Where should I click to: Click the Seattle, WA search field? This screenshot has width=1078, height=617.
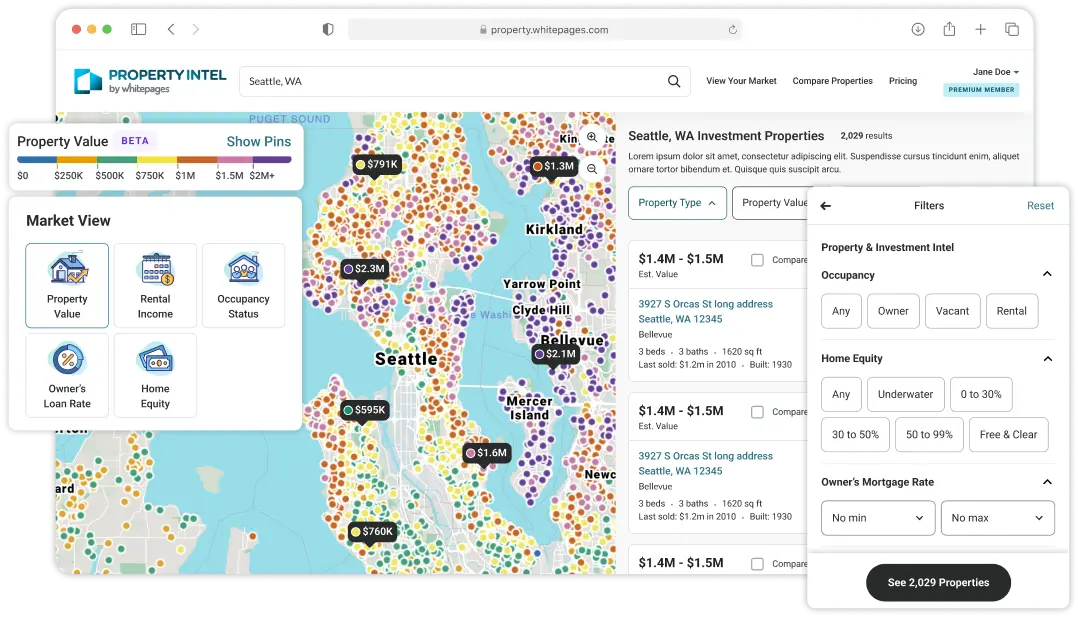pos(465,81)
